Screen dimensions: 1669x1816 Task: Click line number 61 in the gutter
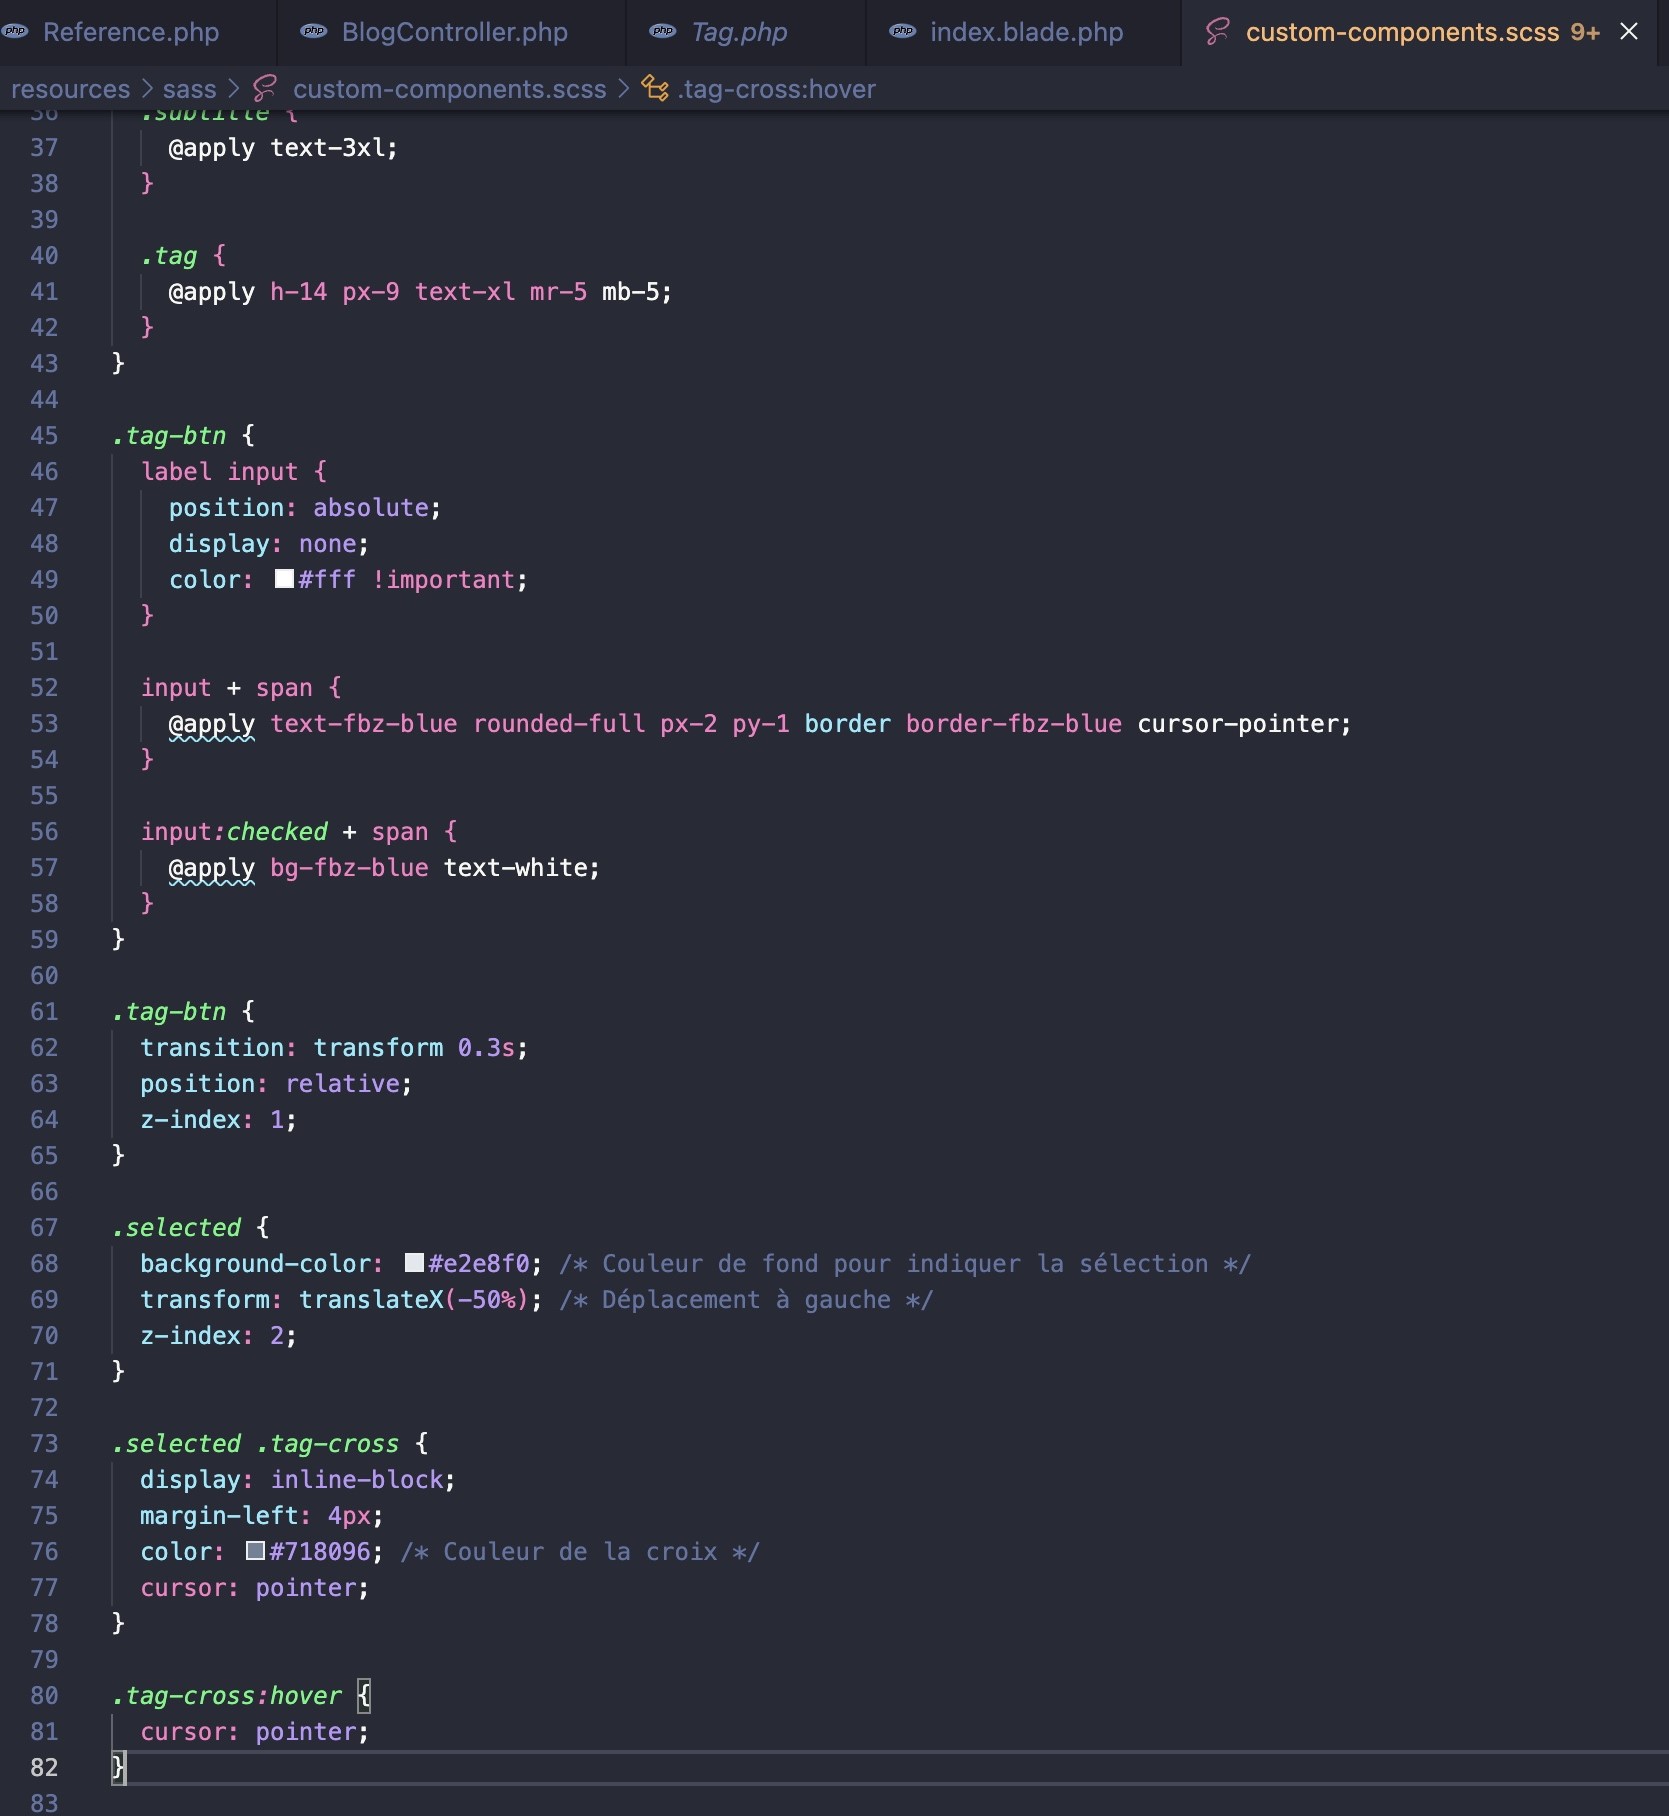pos(44,1012)
